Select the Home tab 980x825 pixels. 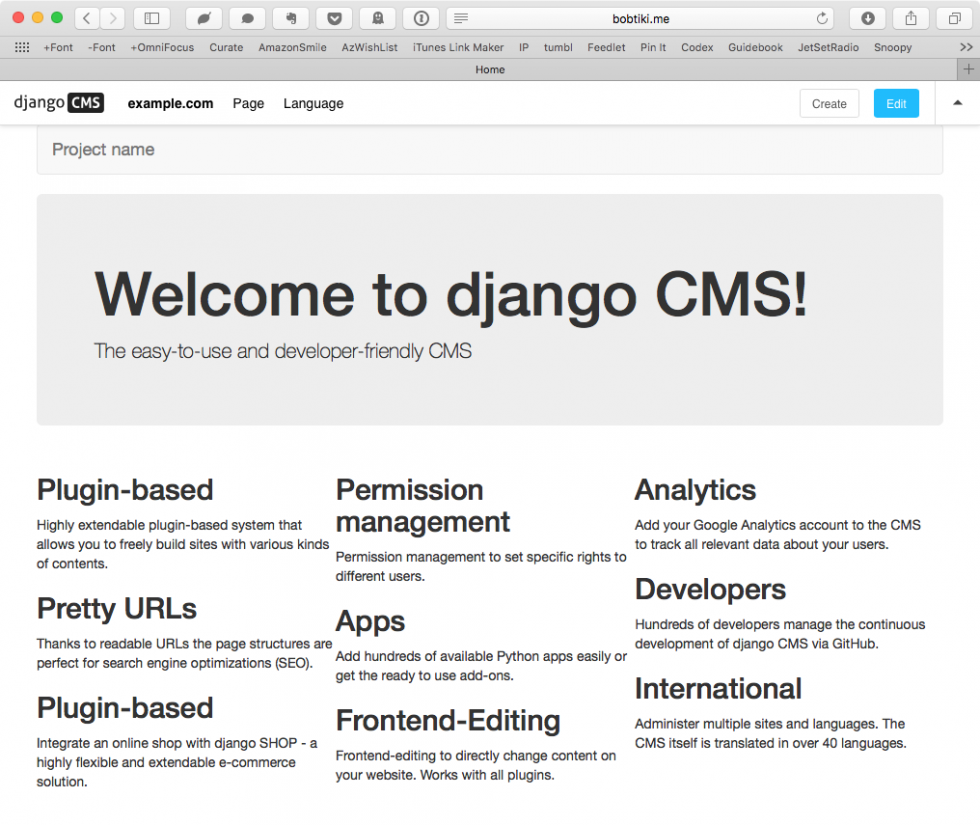(x=490, y=69)
